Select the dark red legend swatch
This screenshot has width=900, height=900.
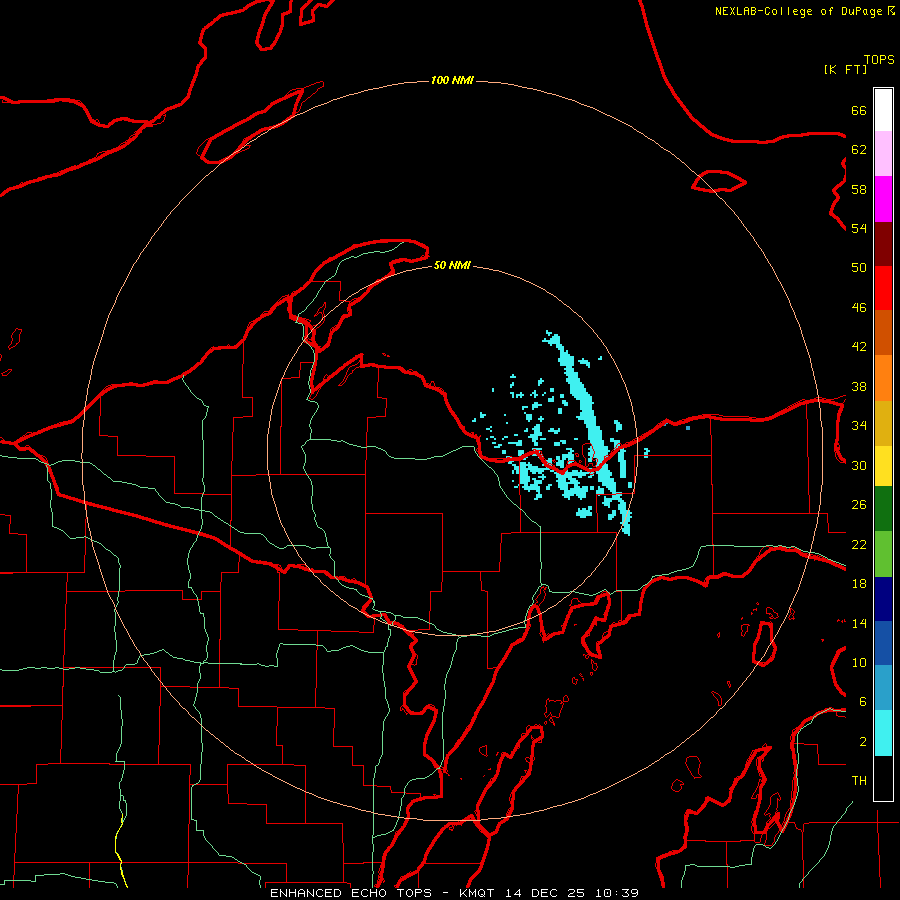(883, 244)
